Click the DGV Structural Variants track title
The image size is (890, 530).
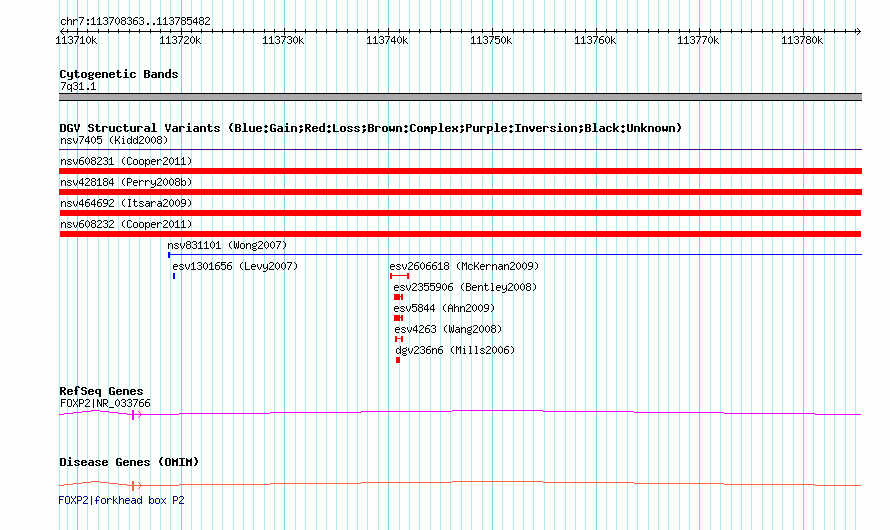tap(370, 128)
